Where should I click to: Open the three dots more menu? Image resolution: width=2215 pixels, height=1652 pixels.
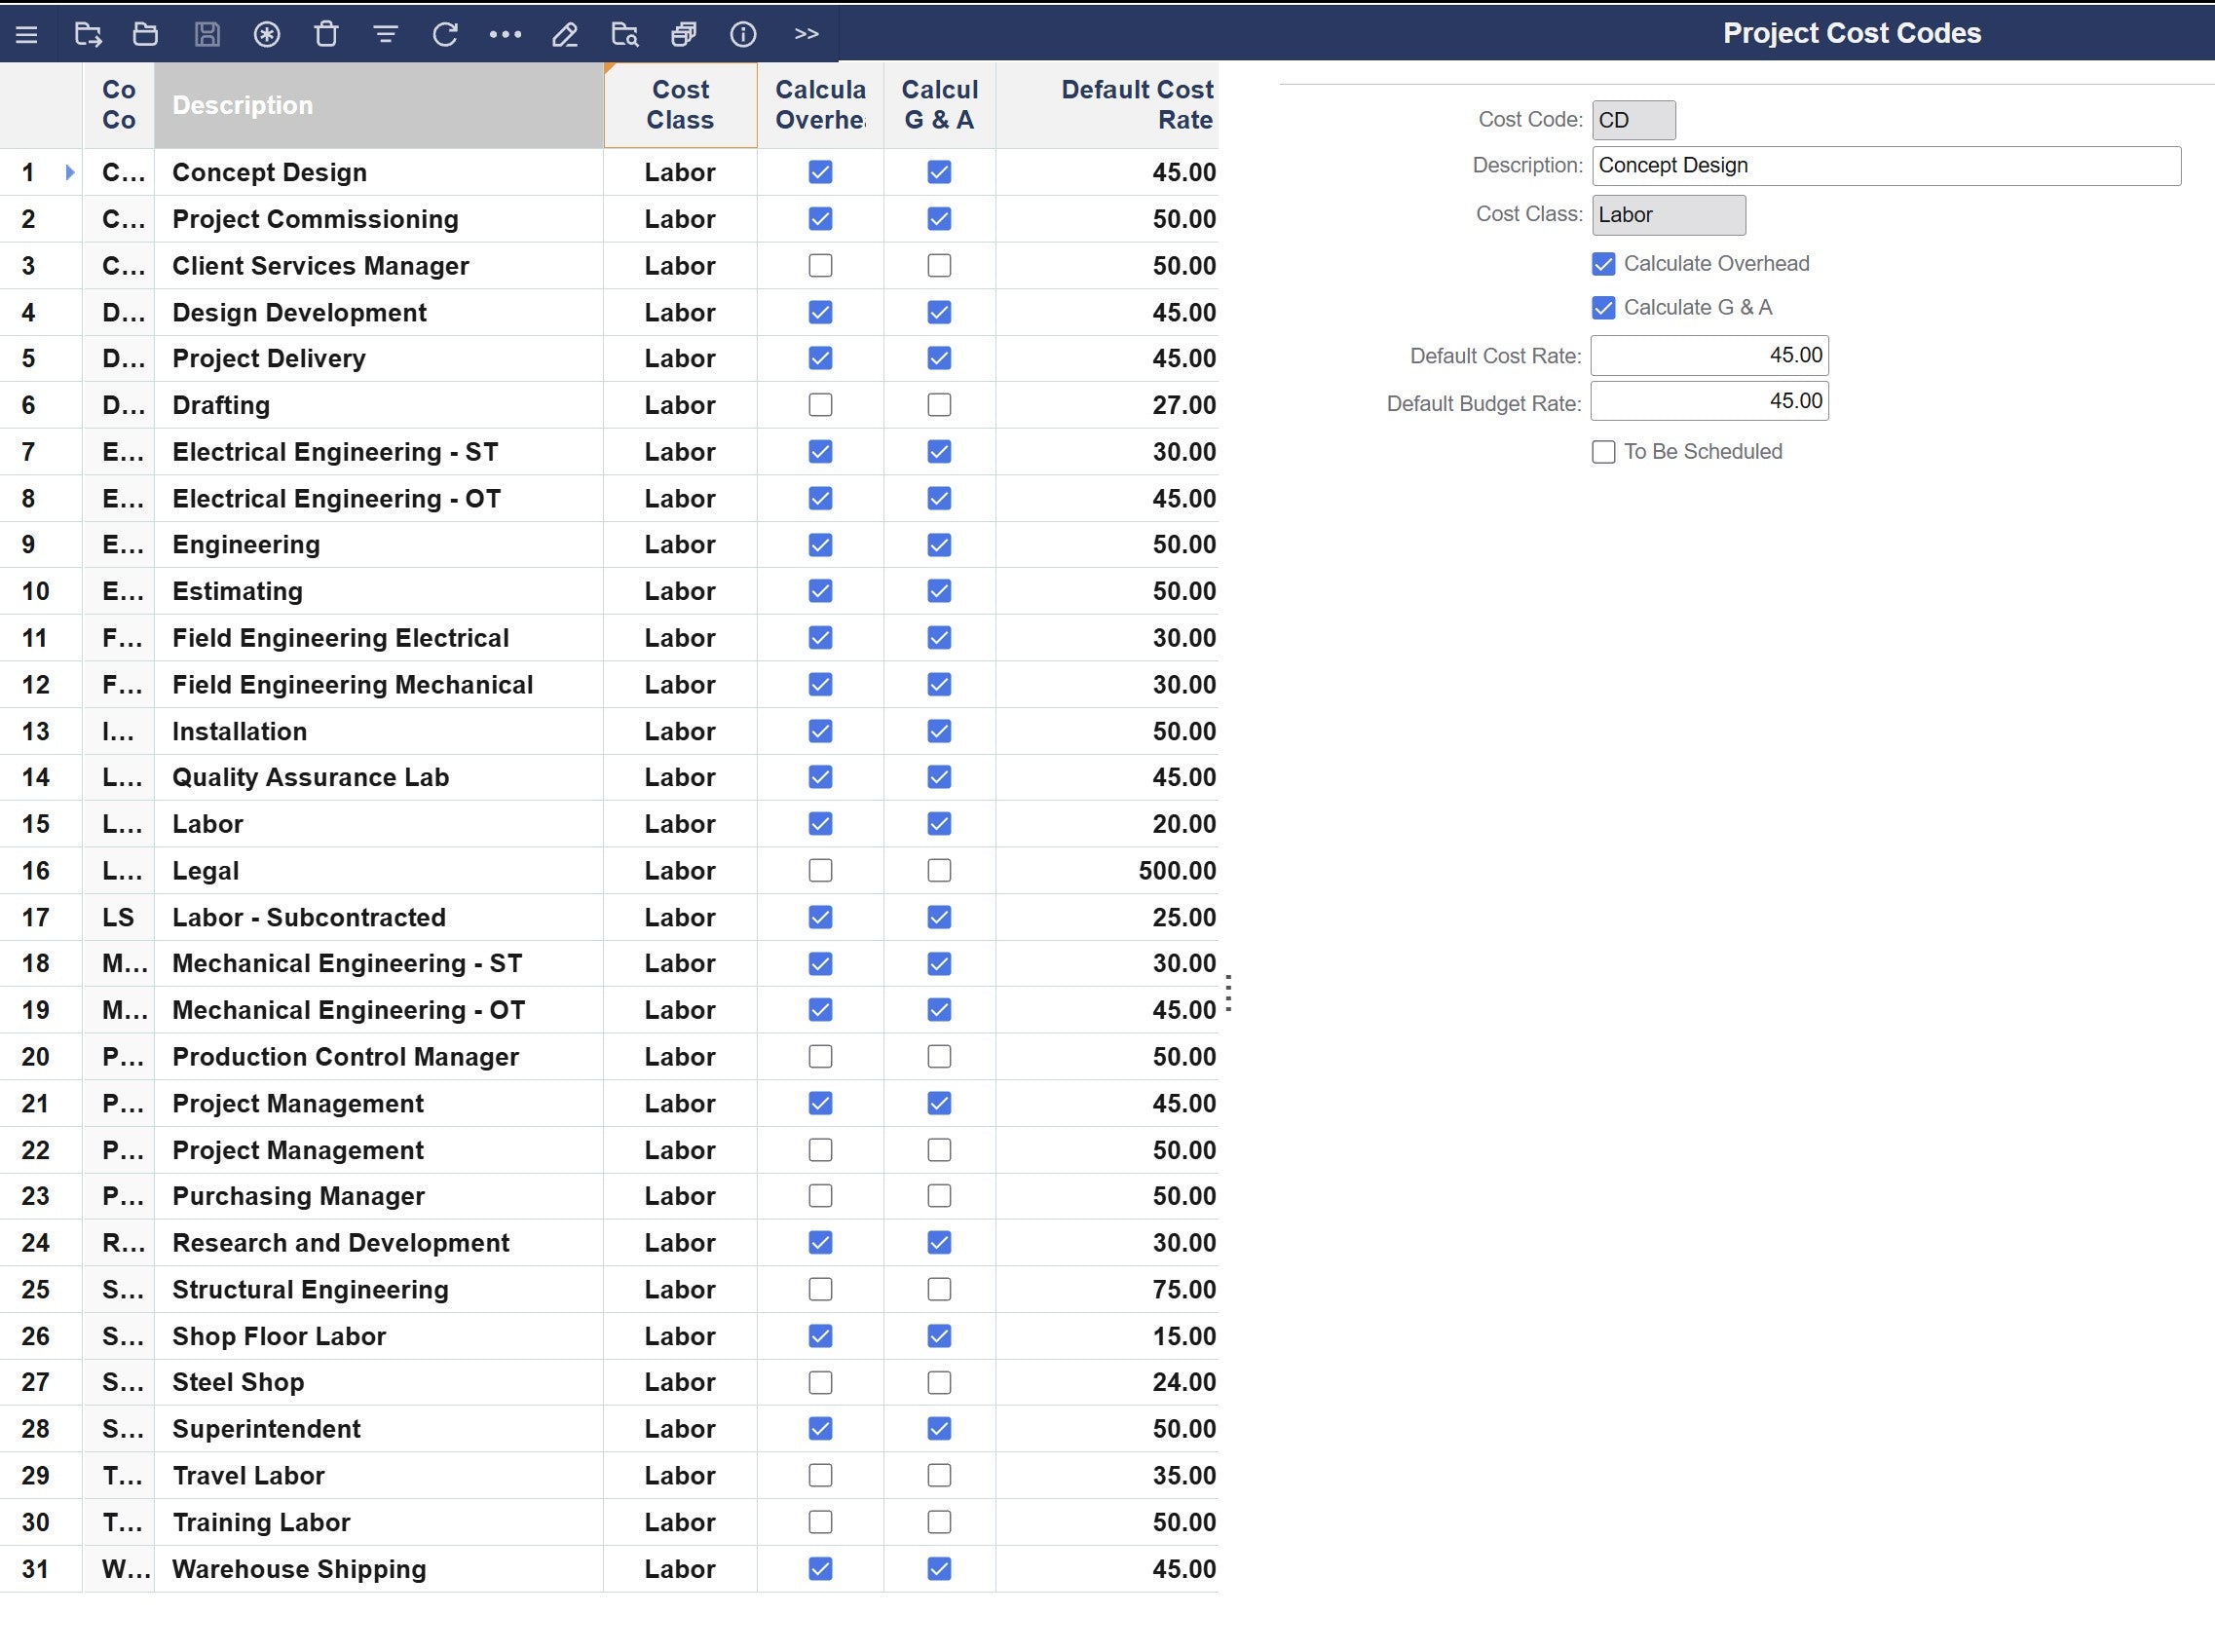(x=505, y=35)
